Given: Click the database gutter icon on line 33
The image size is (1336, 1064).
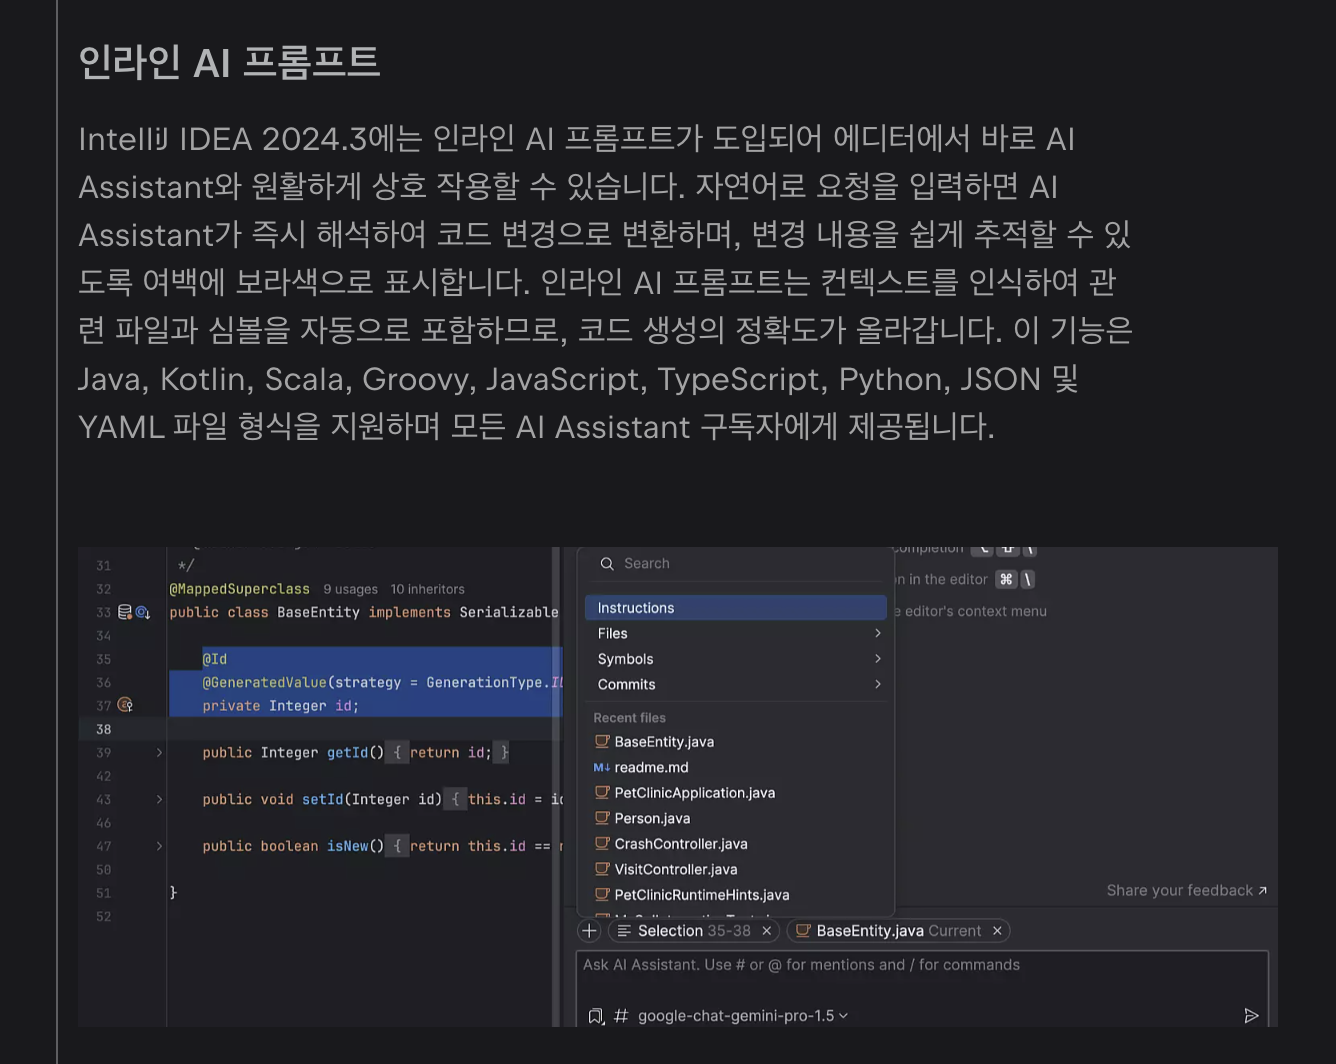Looking at the screenshot, I should click(x=125, y=612).
